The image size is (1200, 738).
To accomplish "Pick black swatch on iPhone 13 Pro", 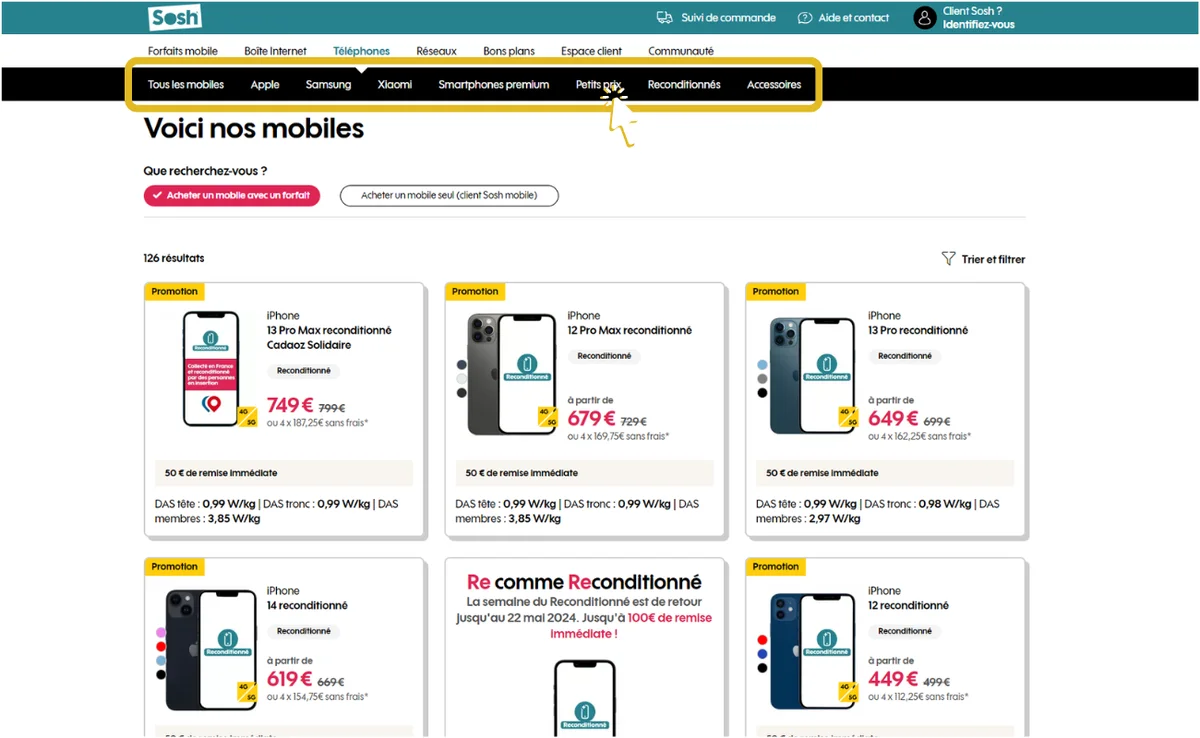I will coord(762,393).
